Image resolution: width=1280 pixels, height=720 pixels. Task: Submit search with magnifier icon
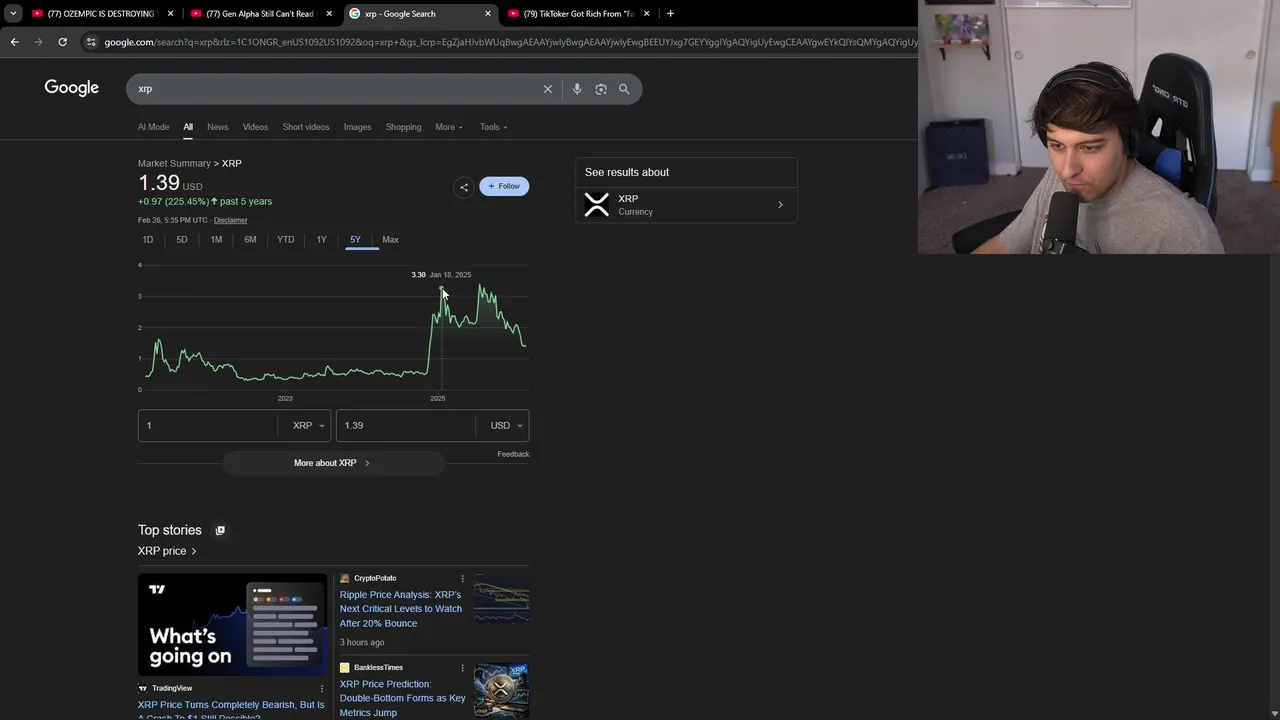(x=624, y=89)
